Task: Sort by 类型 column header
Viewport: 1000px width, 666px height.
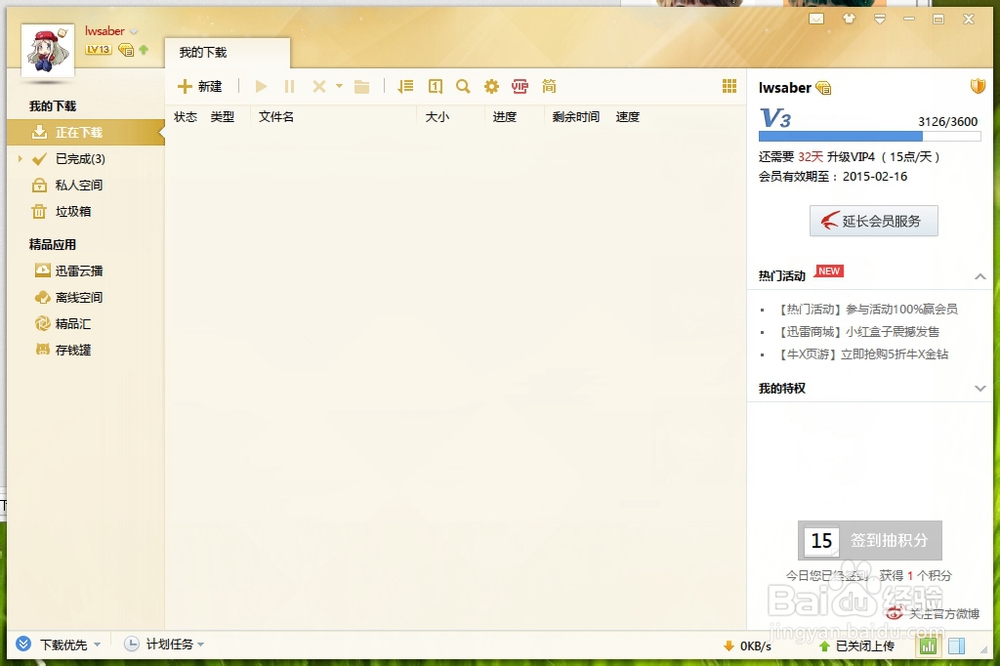Action: pos(223,117)
